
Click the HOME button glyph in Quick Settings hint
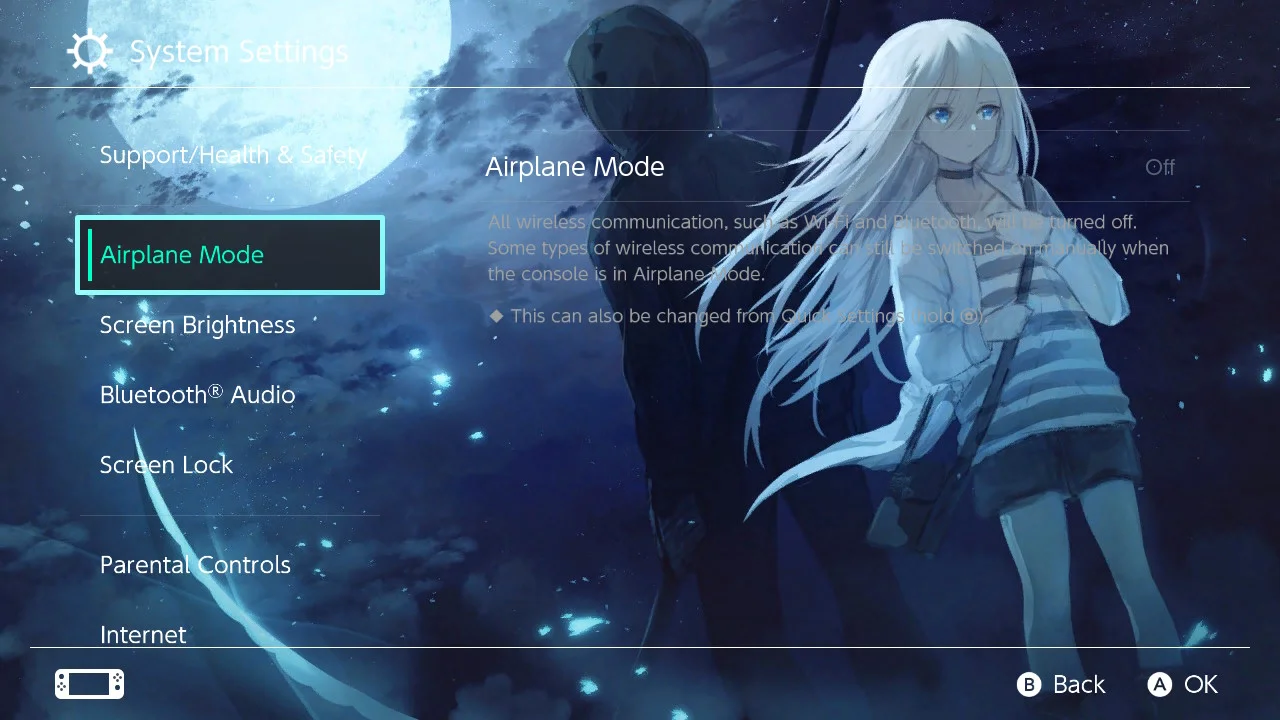pos(968,316)
